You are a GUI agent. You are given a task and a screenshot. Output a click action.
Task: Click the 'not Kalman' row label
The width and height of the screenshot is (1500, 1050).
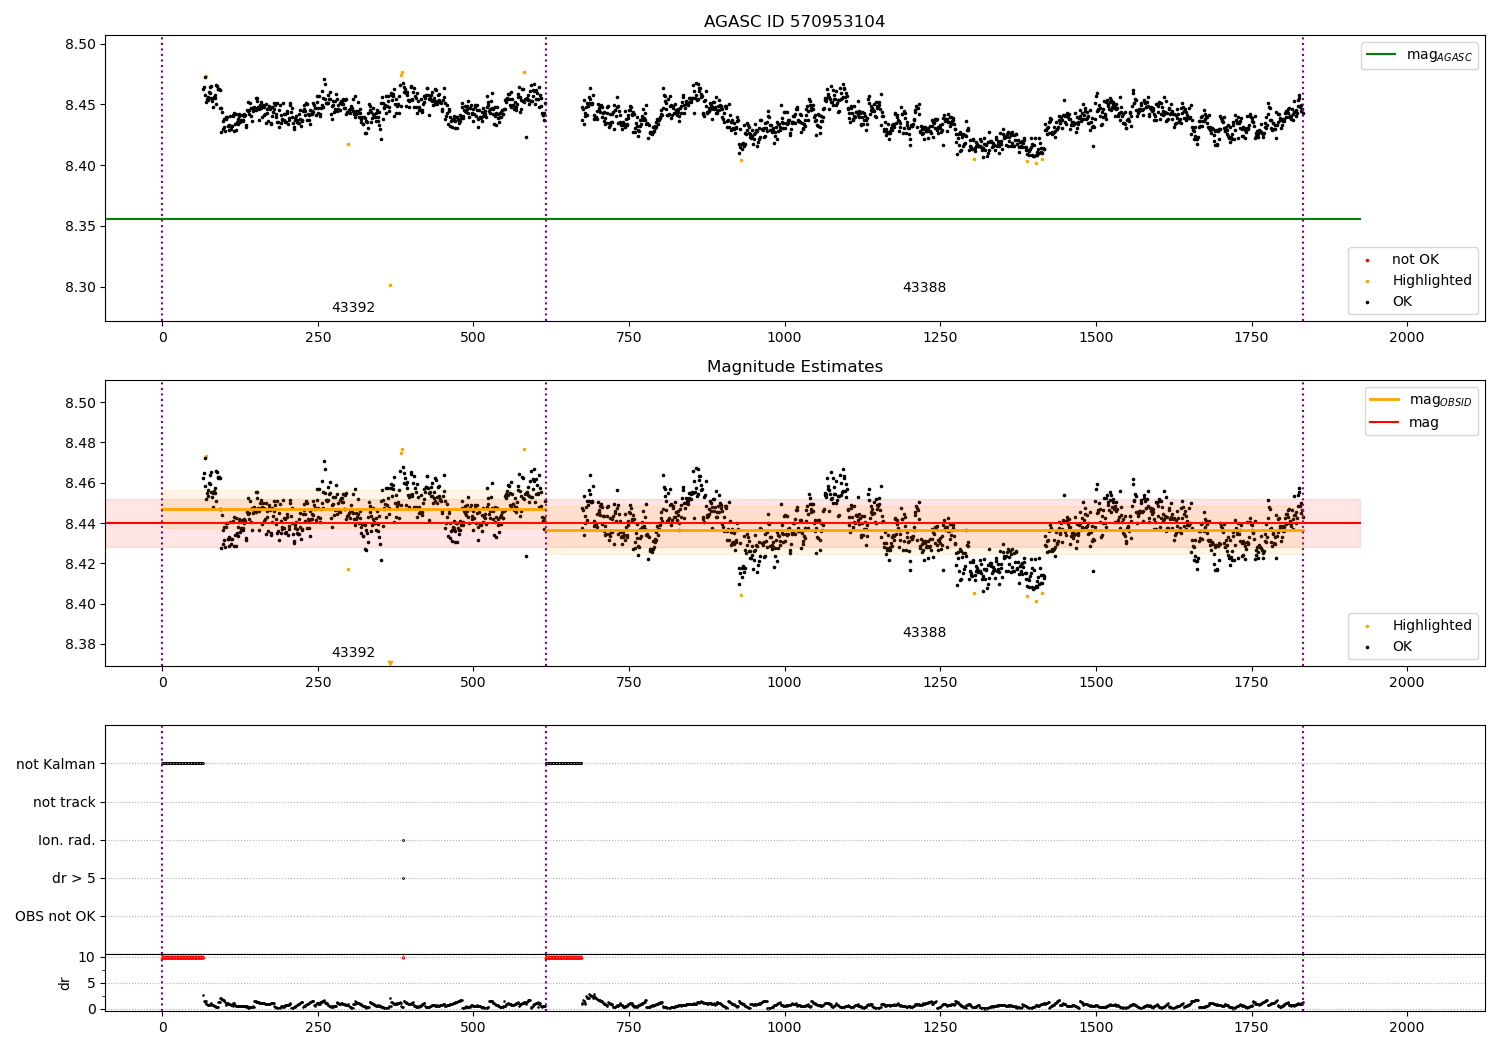pos(56,764)
